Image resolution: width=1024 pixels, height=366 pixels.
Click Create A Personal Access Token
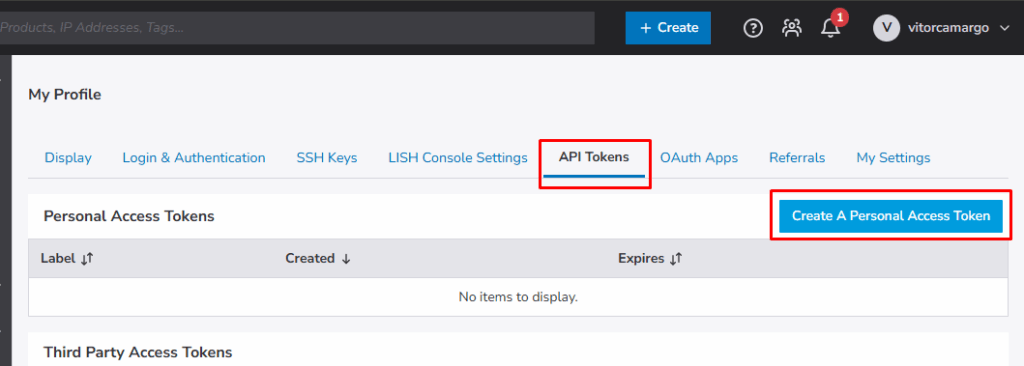891,216
